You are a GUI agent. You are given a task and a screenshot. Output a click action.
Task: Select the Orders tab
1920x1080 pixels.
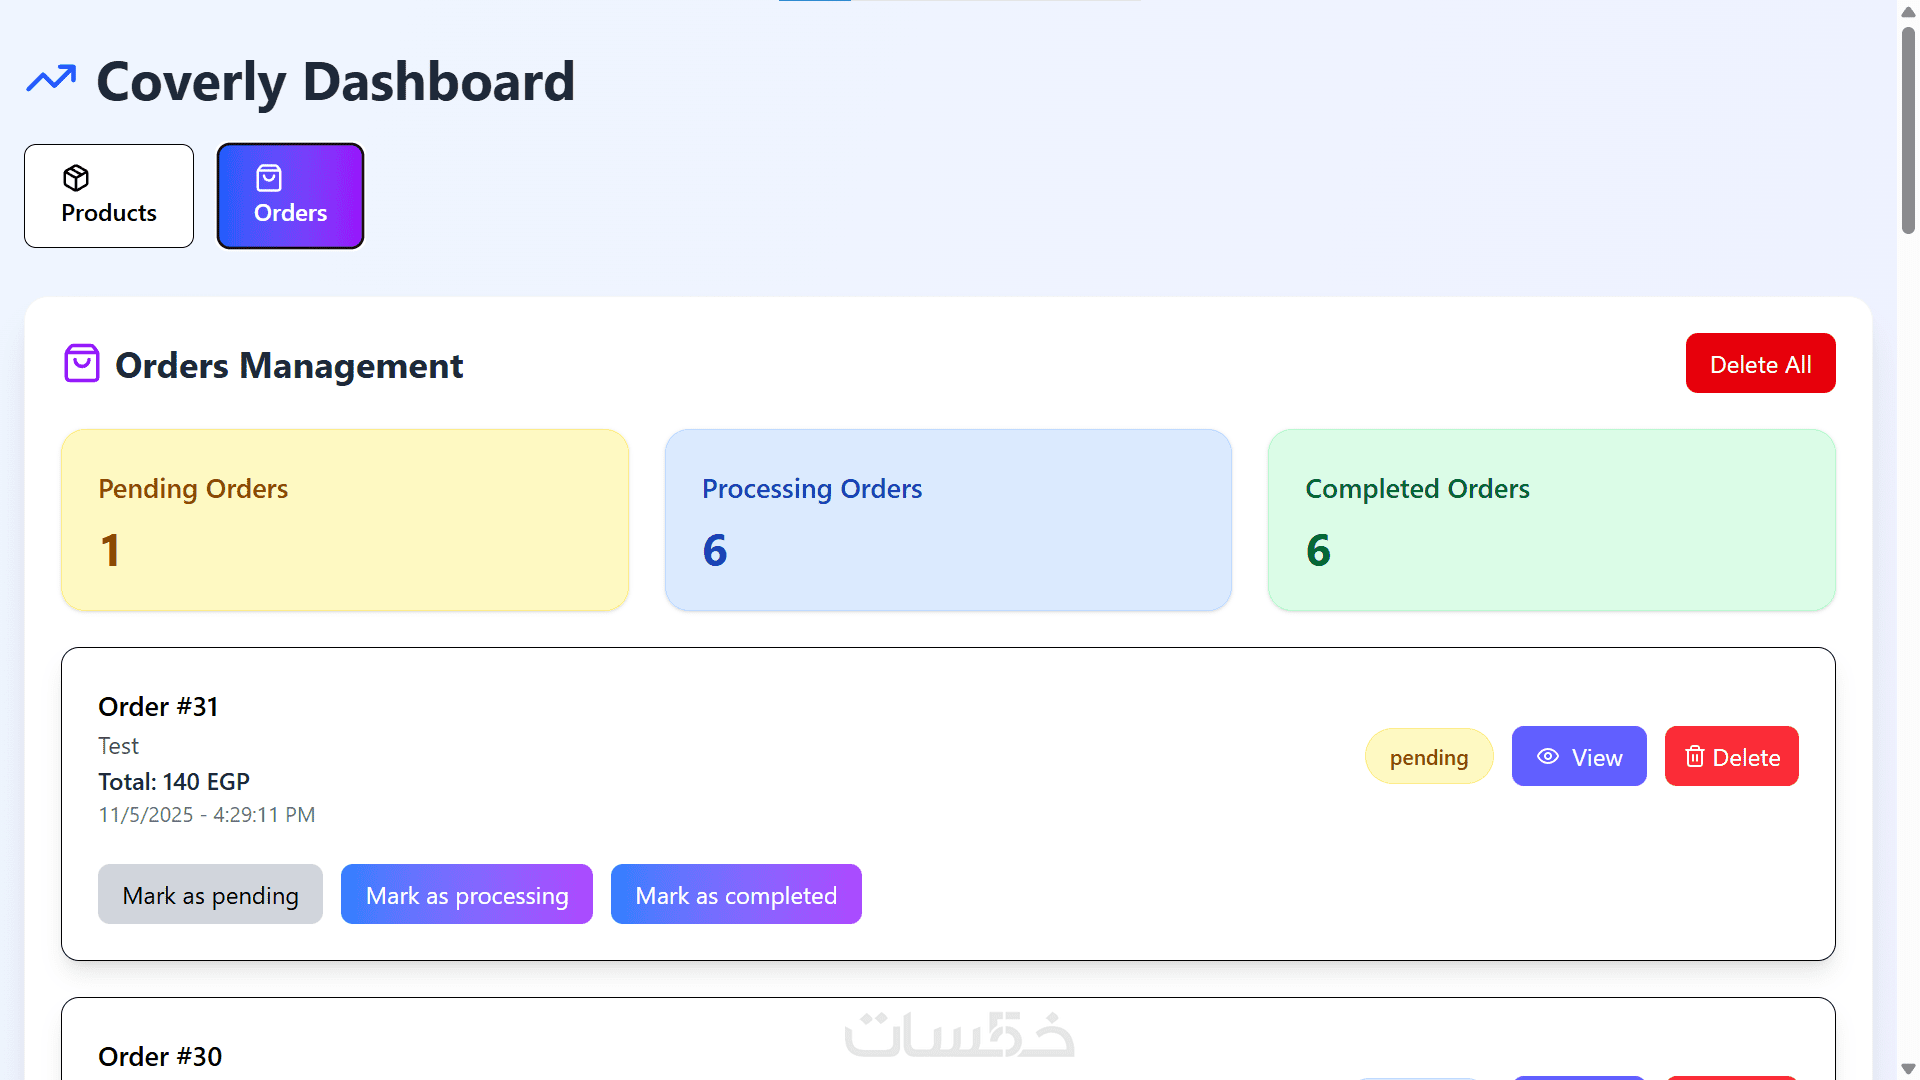[290, 196]
